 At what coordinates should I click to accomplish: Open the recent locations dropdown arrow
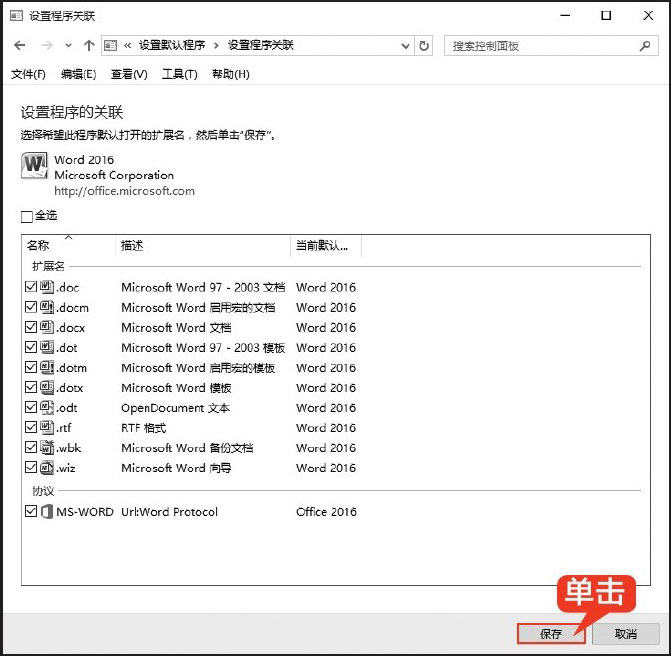(x=68, y=46)
